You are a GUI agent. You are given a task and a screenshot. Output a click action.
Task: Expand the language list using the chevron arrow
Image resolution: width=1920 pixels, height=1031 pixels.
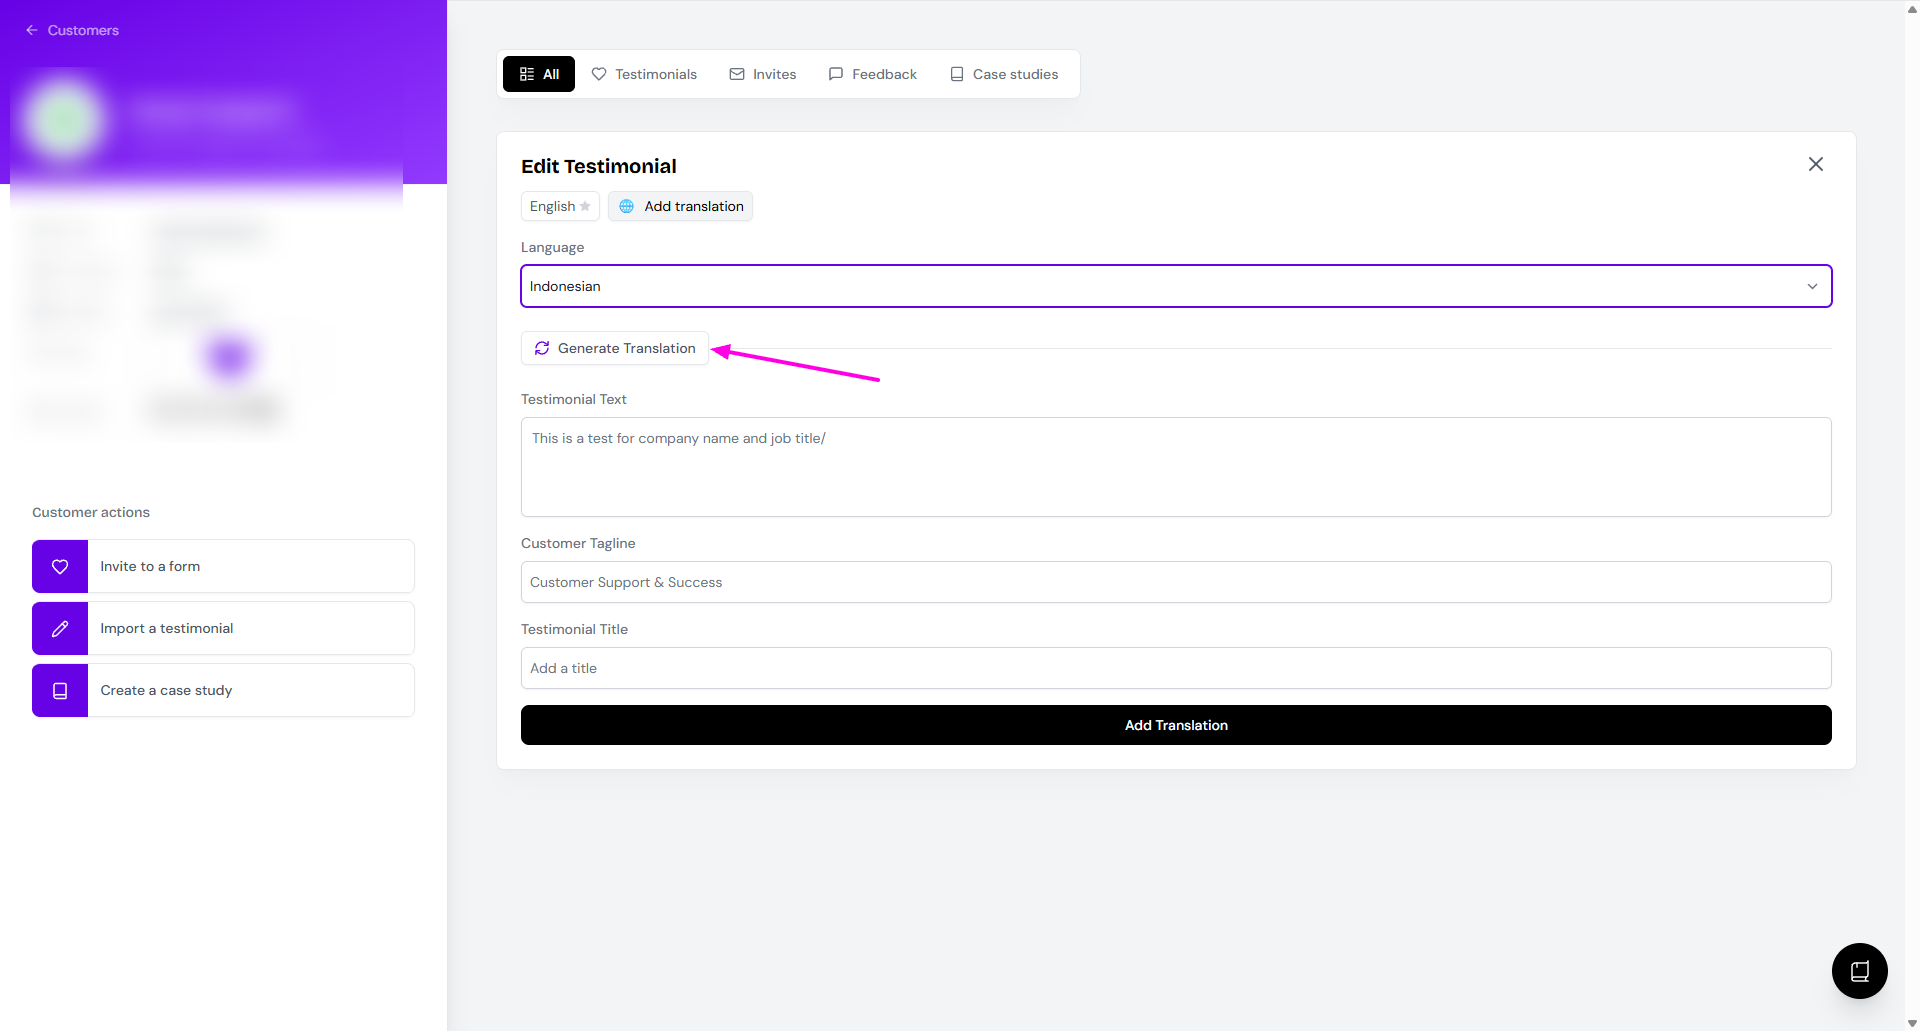(1812, 286)
